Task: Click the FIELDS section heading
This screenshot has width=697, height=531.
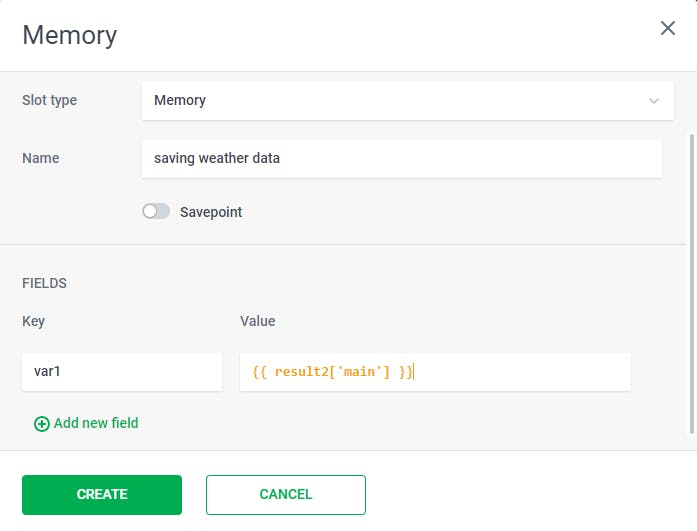Action: 44,283
